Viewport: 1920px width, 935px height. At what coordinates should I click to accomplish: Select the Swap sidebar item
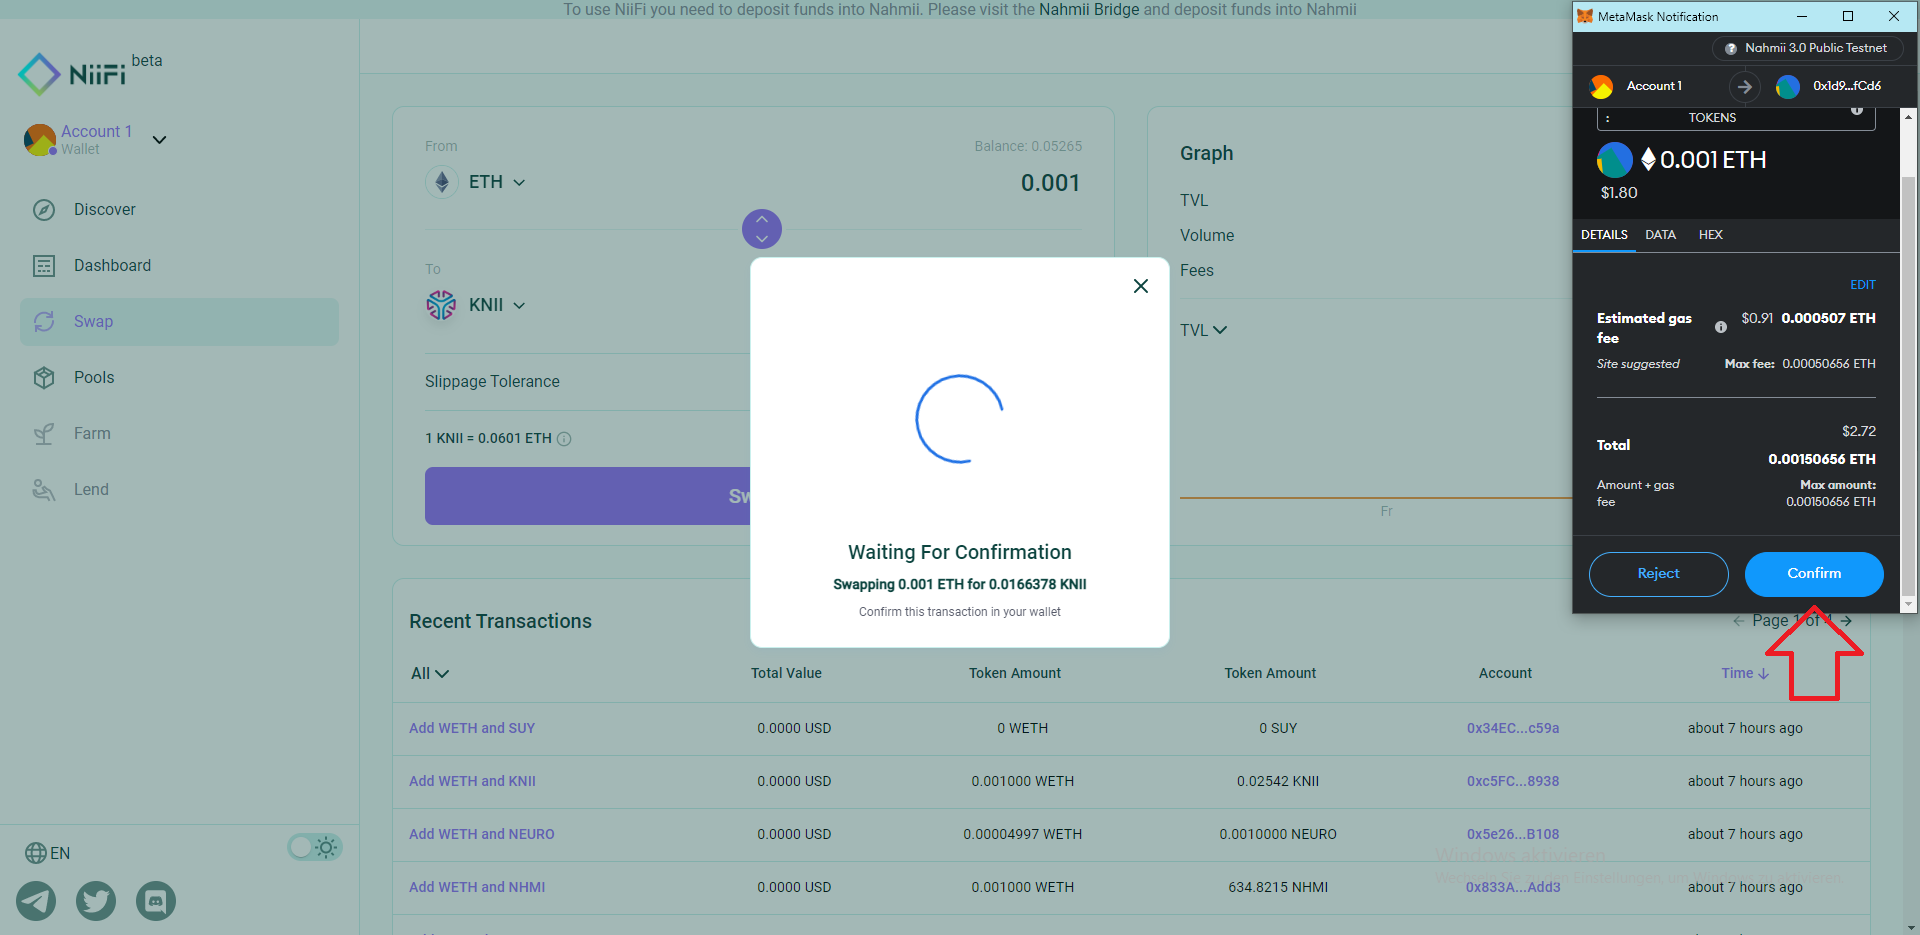[x=179, y=322]
